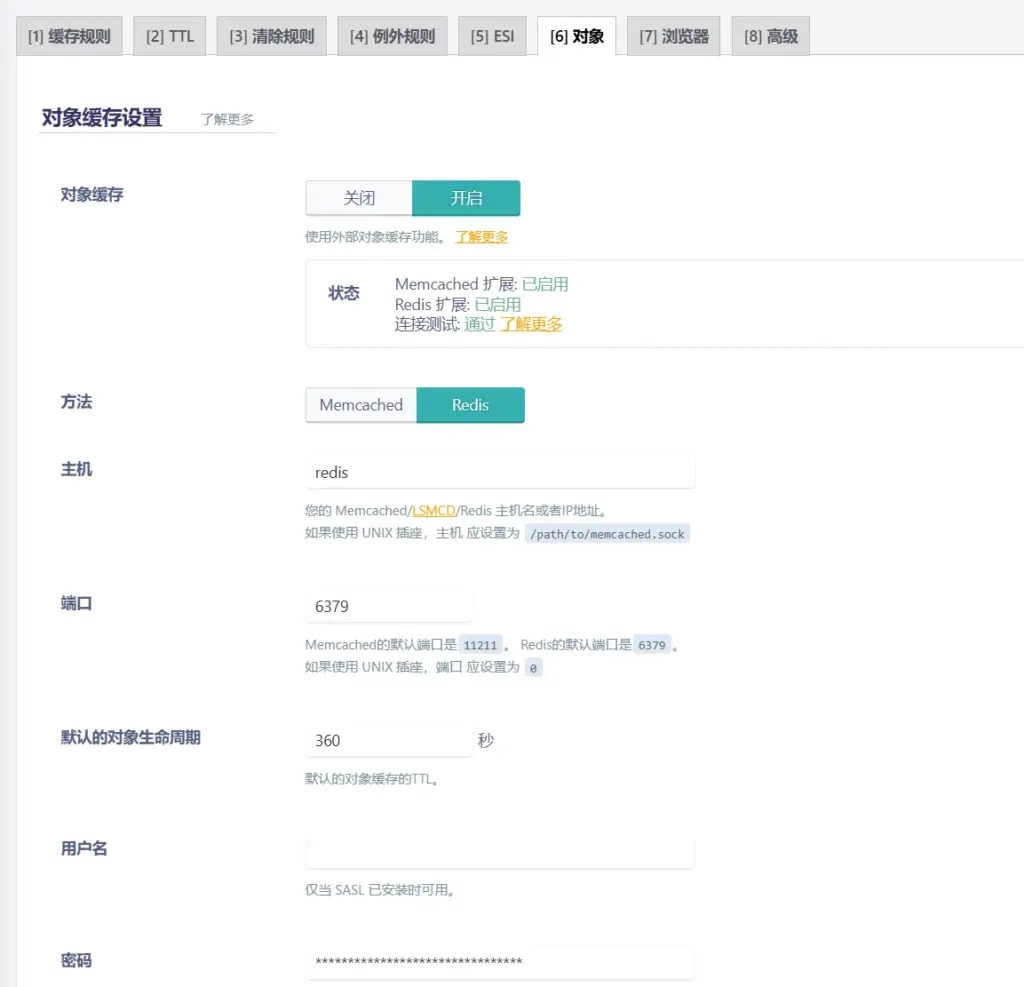Screen dimensions: 1024x987
Task: Select the [3] 清除规则 tab
Action: point(272,36)
